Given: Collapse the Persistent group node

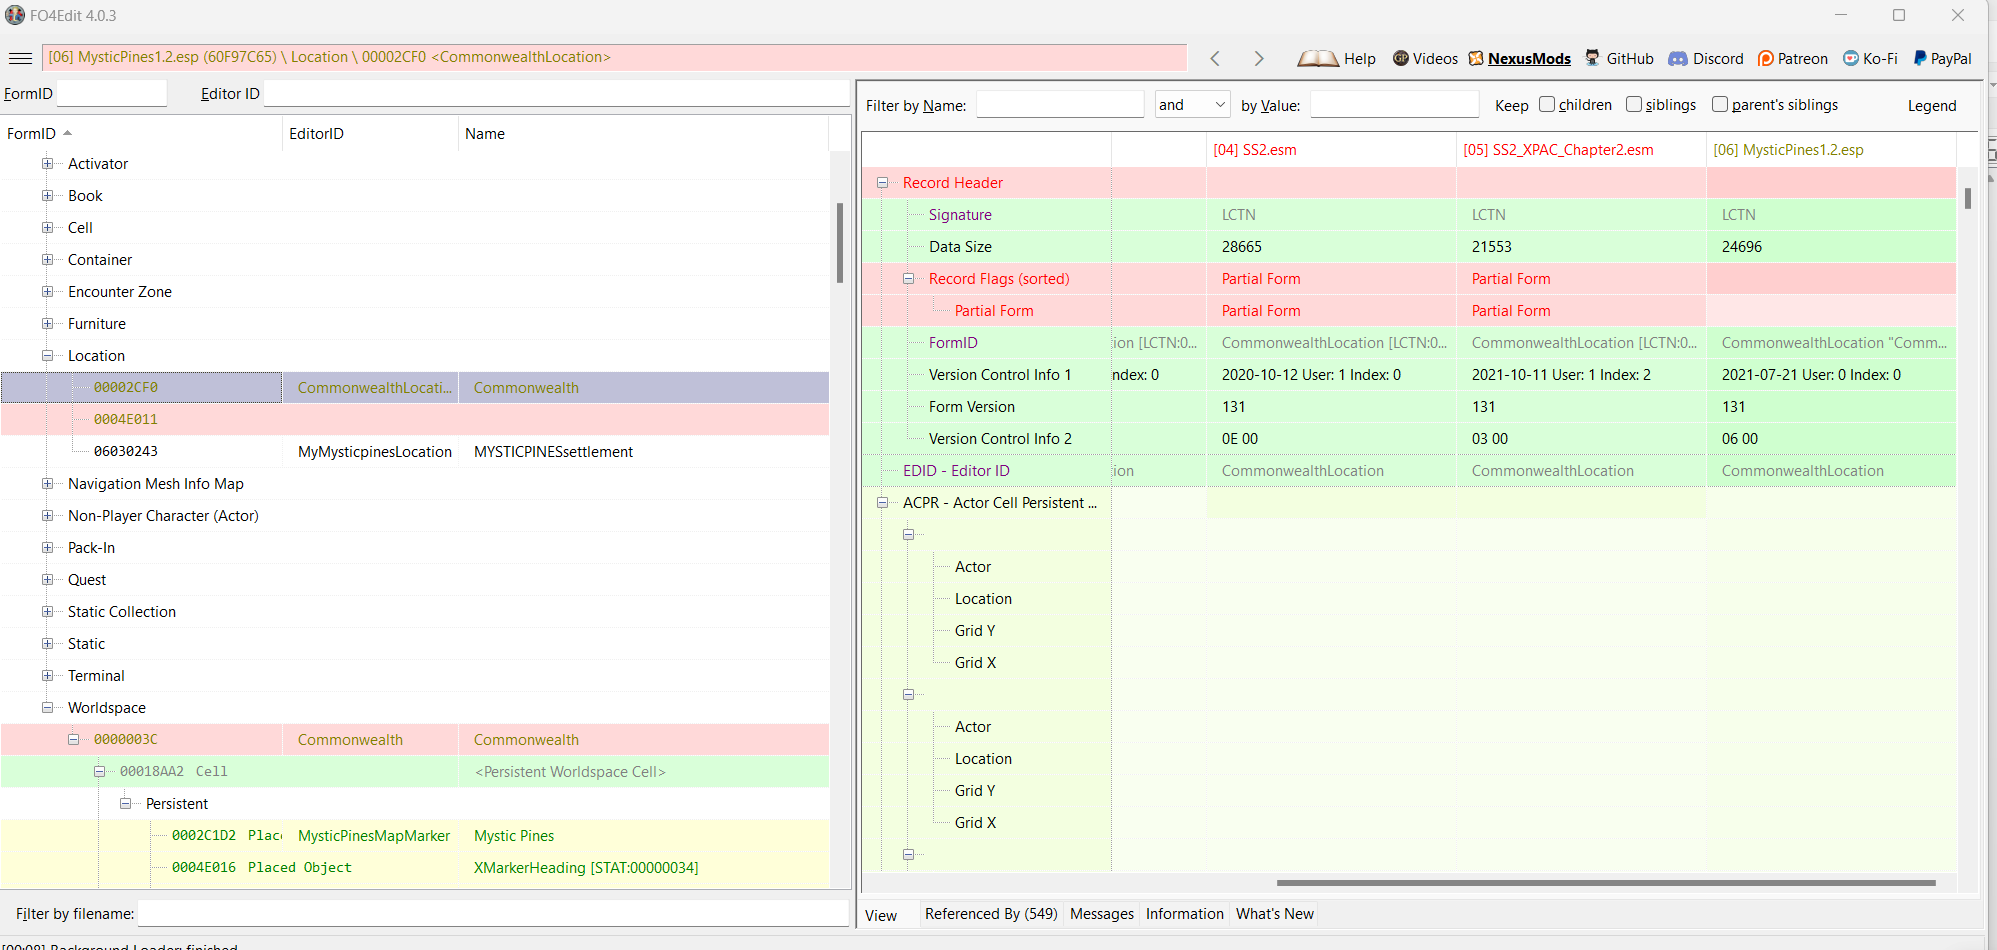Looking at the screenshot, I should [125, 803].
